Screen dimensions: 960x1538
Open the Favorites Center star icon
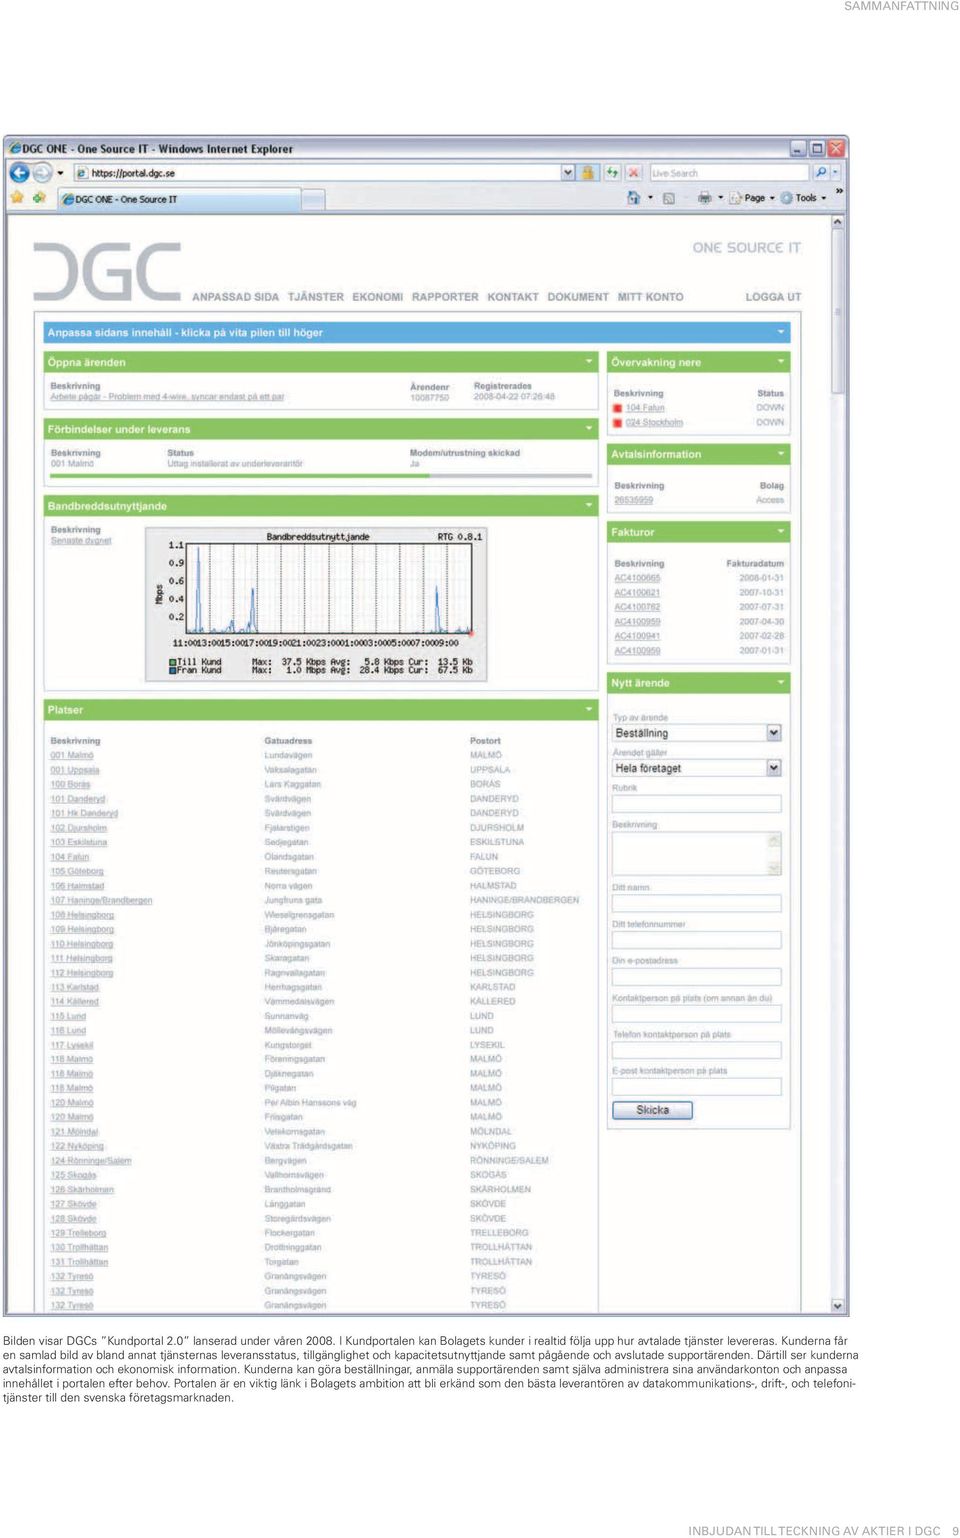[17, 198]
